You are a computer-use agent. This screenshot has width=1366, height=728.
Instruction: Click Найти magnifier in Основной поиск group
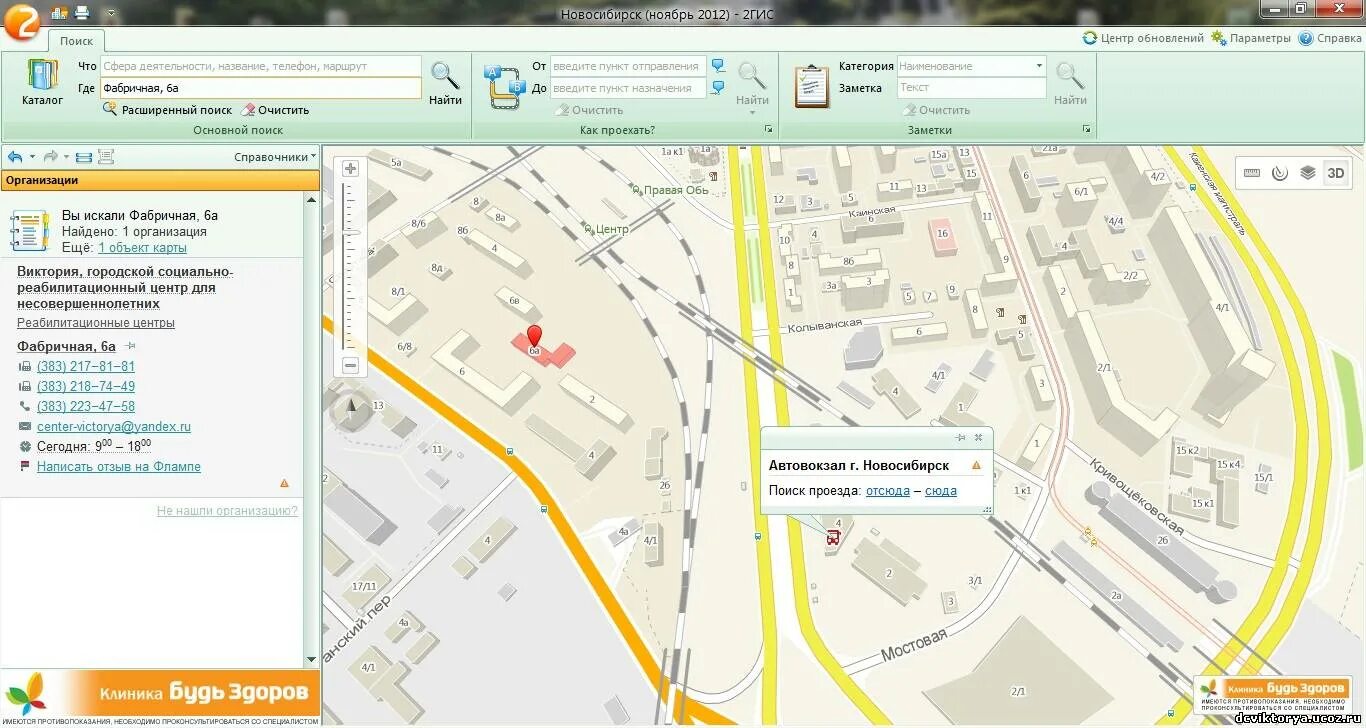pos(445,83)
